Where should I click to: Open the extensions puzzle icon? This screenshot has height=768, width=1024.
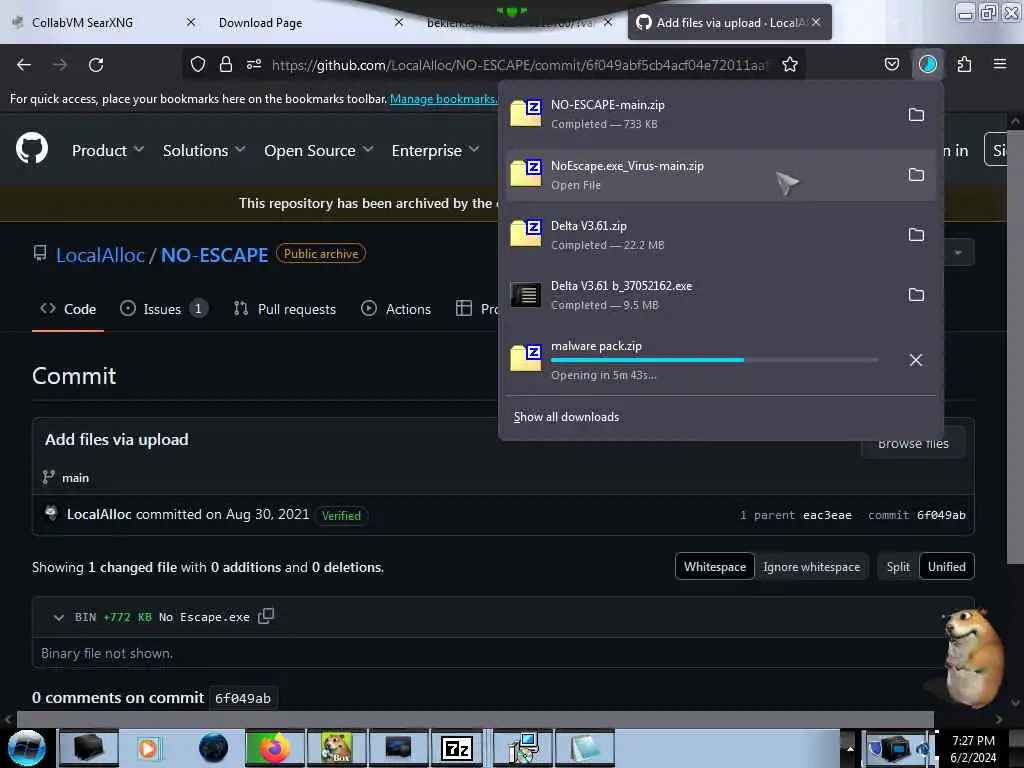[964, 64]
